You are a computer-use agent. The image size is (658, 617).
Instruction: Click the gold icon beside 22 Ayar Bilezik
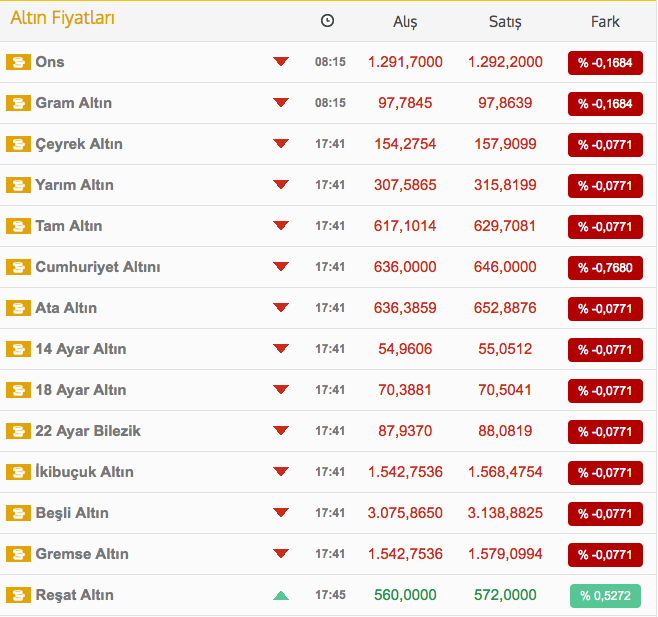(18, 431)
